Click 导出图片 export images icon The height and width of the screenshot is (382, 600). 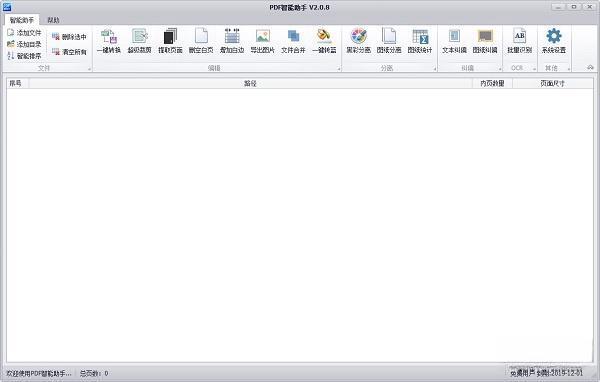pos(262,41)
